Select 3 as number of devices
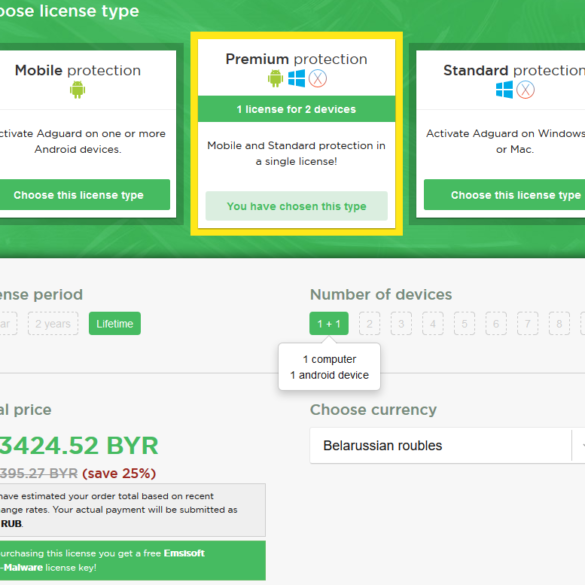This screenshot has height=585, width=585. [401, 323]
